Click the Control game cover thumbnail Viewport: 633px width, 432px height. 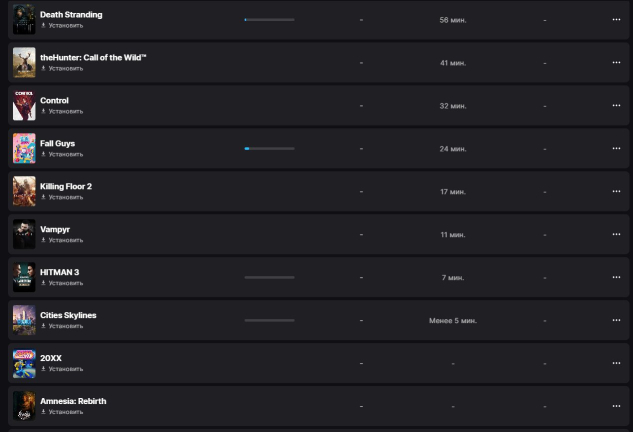24,105
